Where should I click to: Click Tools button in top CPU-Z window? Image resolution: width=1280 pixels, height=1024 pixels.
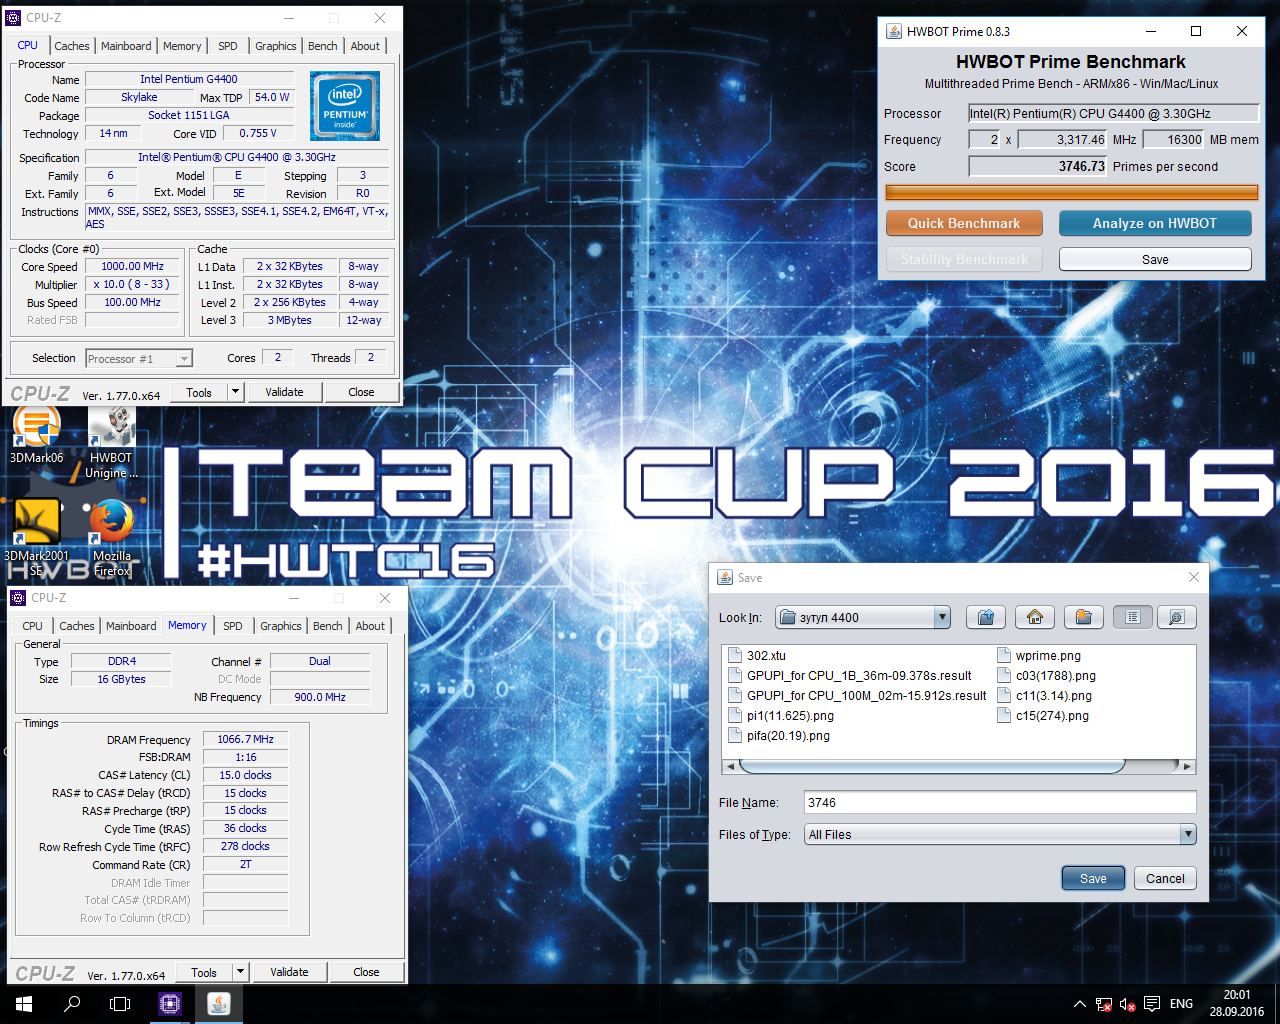[x=199, y=392]
